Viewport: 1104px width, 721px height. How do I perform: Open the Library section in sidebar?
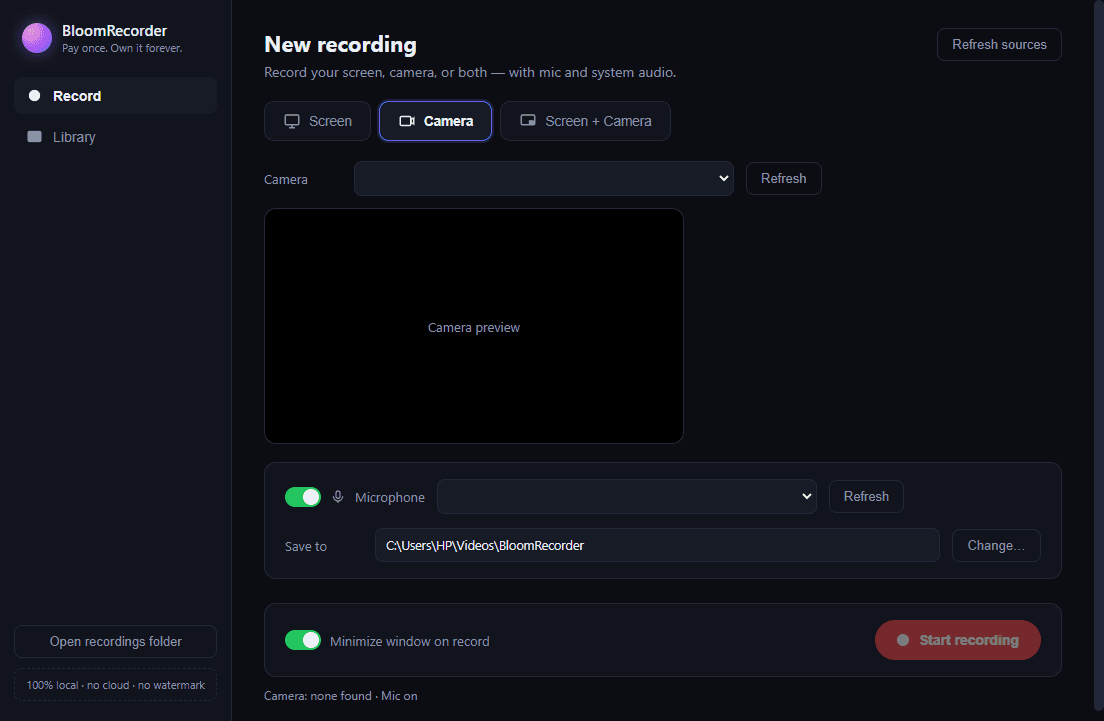(115, 137)
